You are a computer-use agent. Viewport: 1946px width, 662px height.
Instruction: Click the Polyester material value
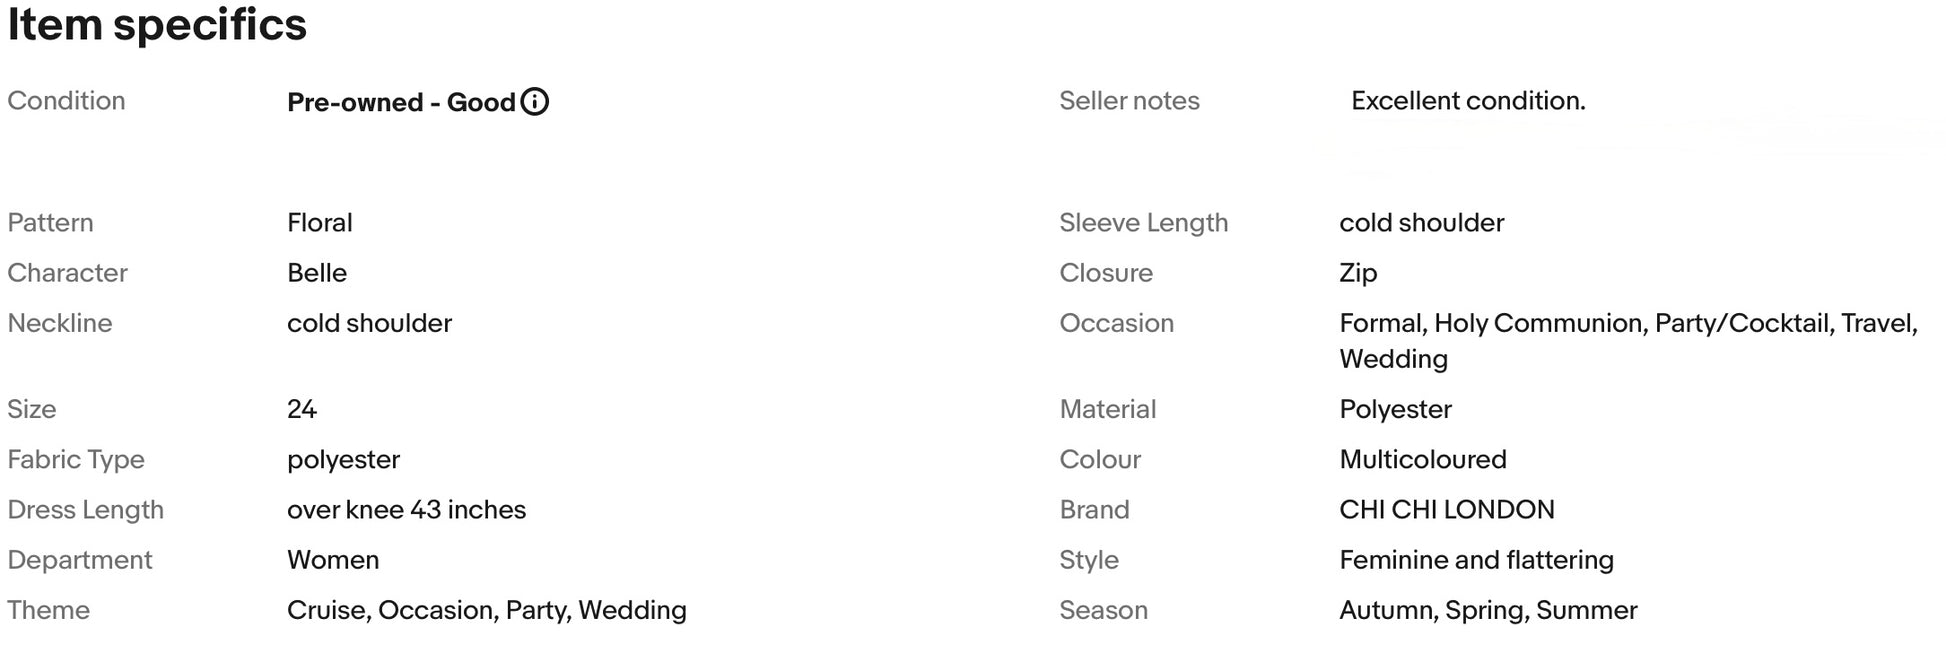coord(1395,410)
